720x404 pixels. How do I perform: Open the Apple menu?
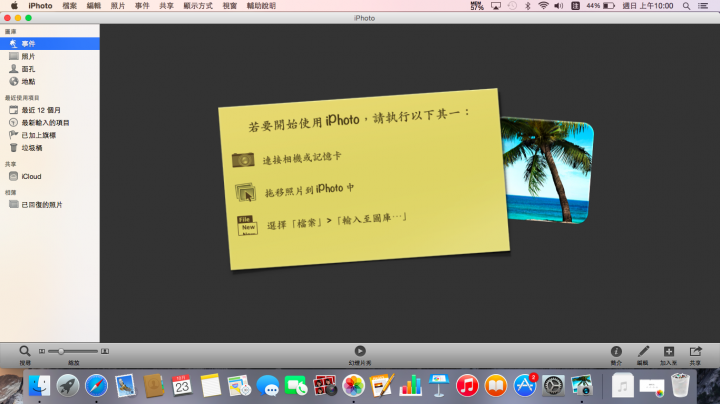click(x=14, y=6)
